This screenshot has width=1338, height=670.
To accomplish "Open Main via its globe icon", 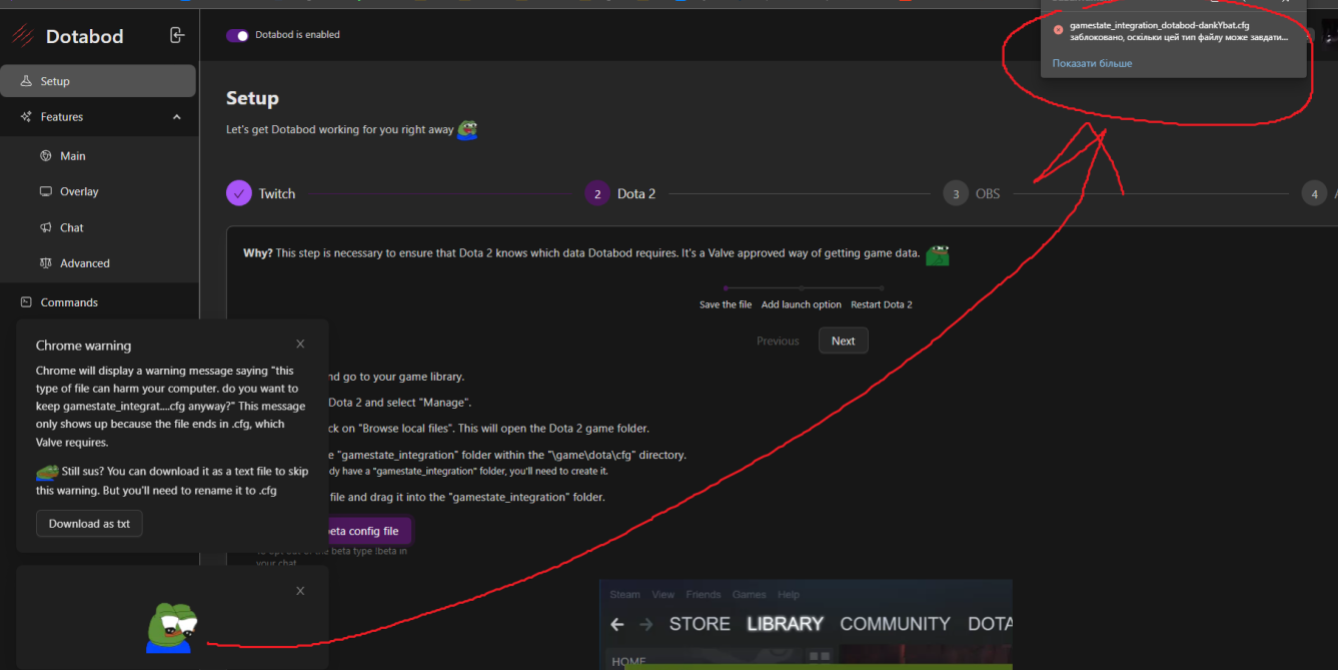I will (x=45, y=155).
